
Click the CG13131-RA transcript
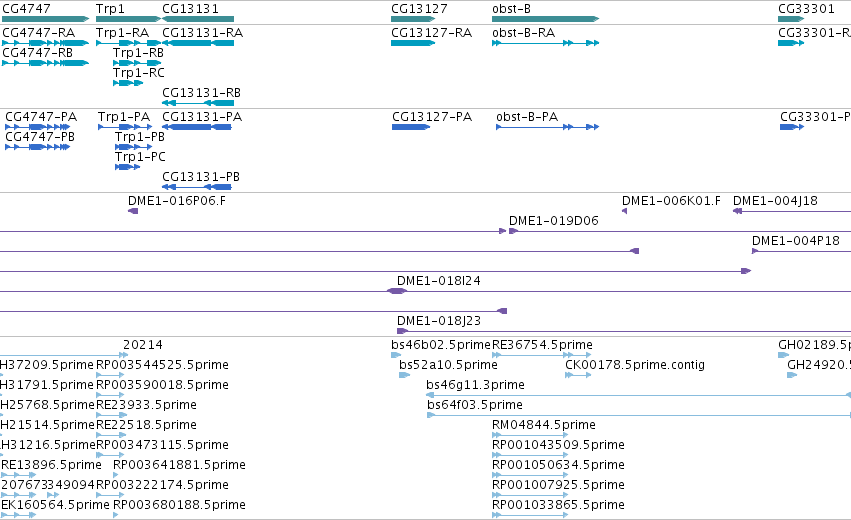click(x=198, y=43)
